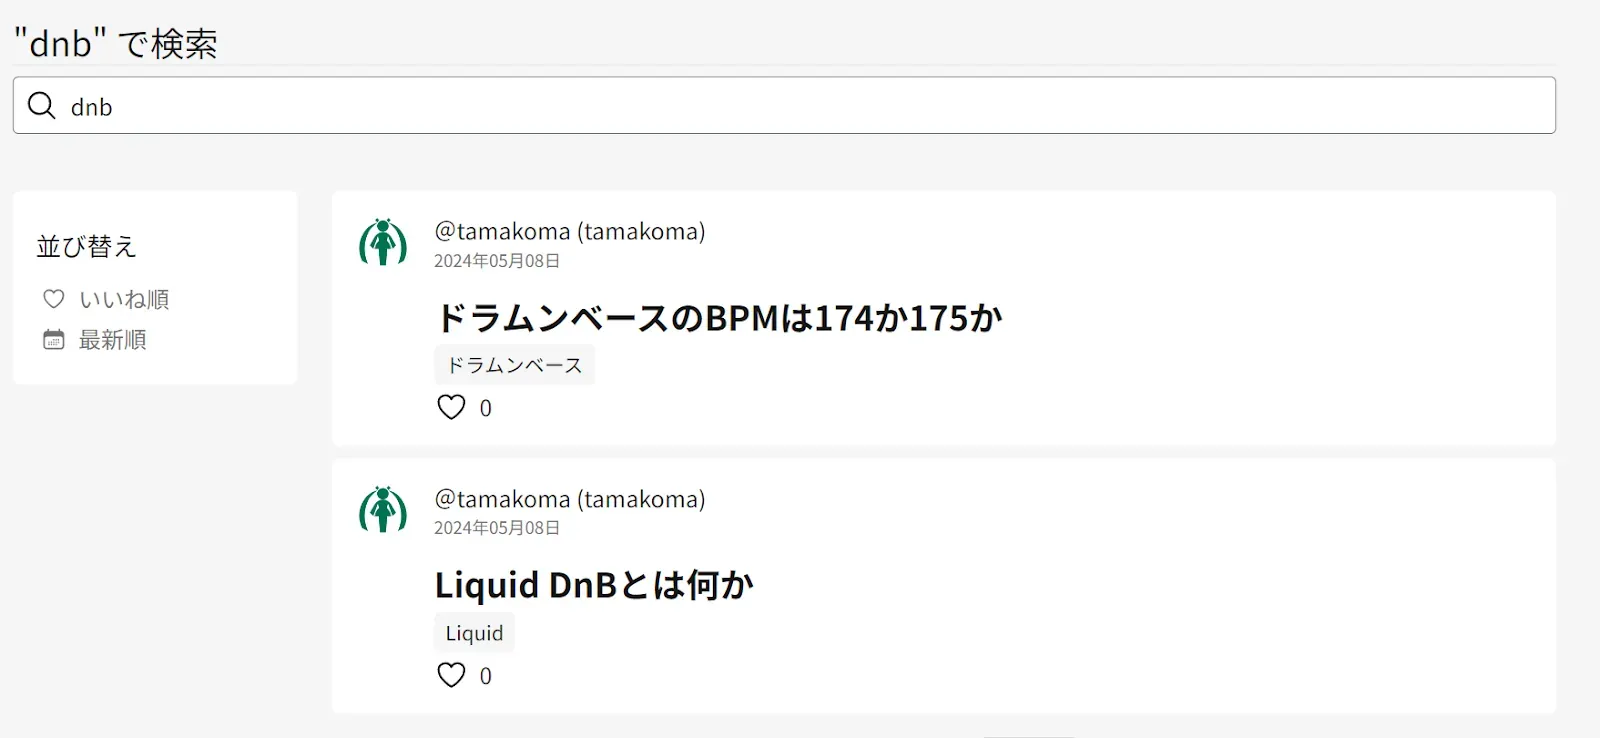Like the ドラムンベースのBPM post with the heart

click(x=451, y=407)
